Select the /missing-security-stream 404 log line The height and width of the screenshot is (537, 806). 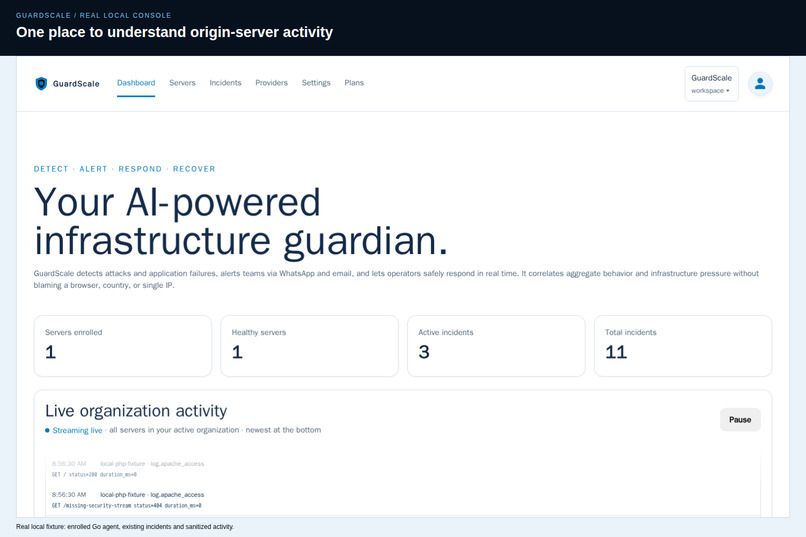[126, 506]
